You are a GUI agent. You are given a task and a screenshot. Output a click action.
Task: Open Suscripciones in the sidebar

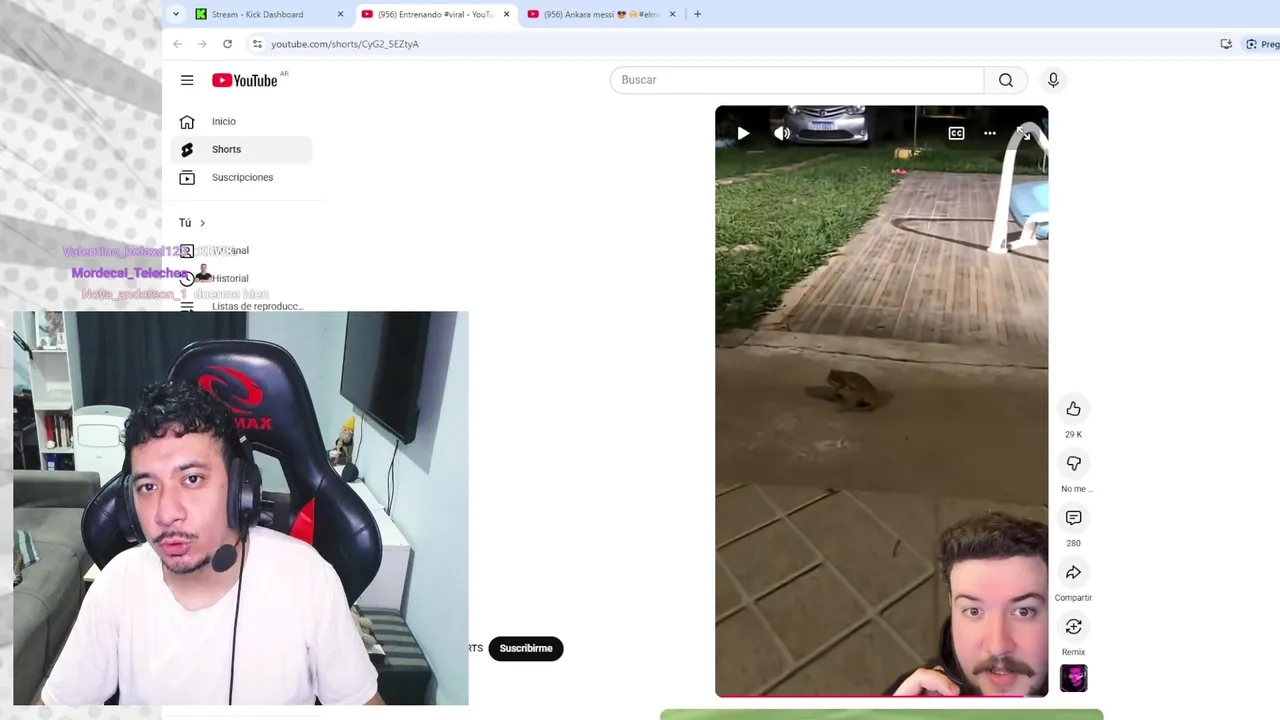(x=242, y=177)
